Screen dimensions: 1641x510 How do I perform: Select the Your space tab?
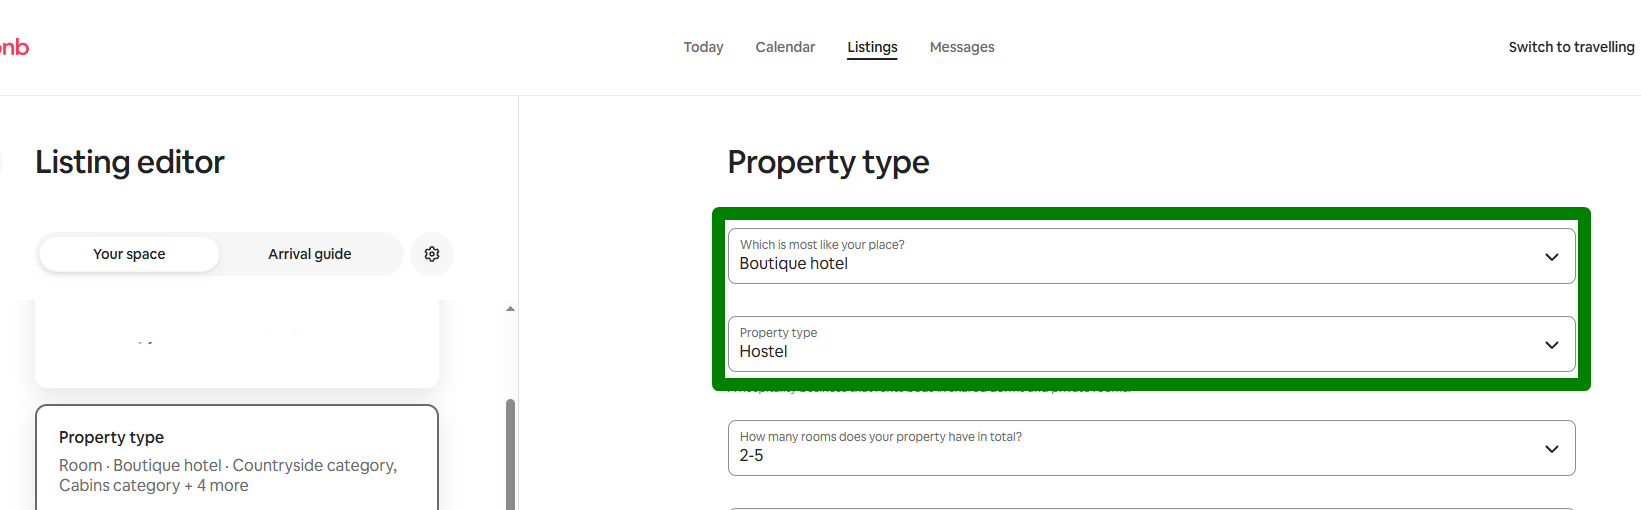(129, 254)
